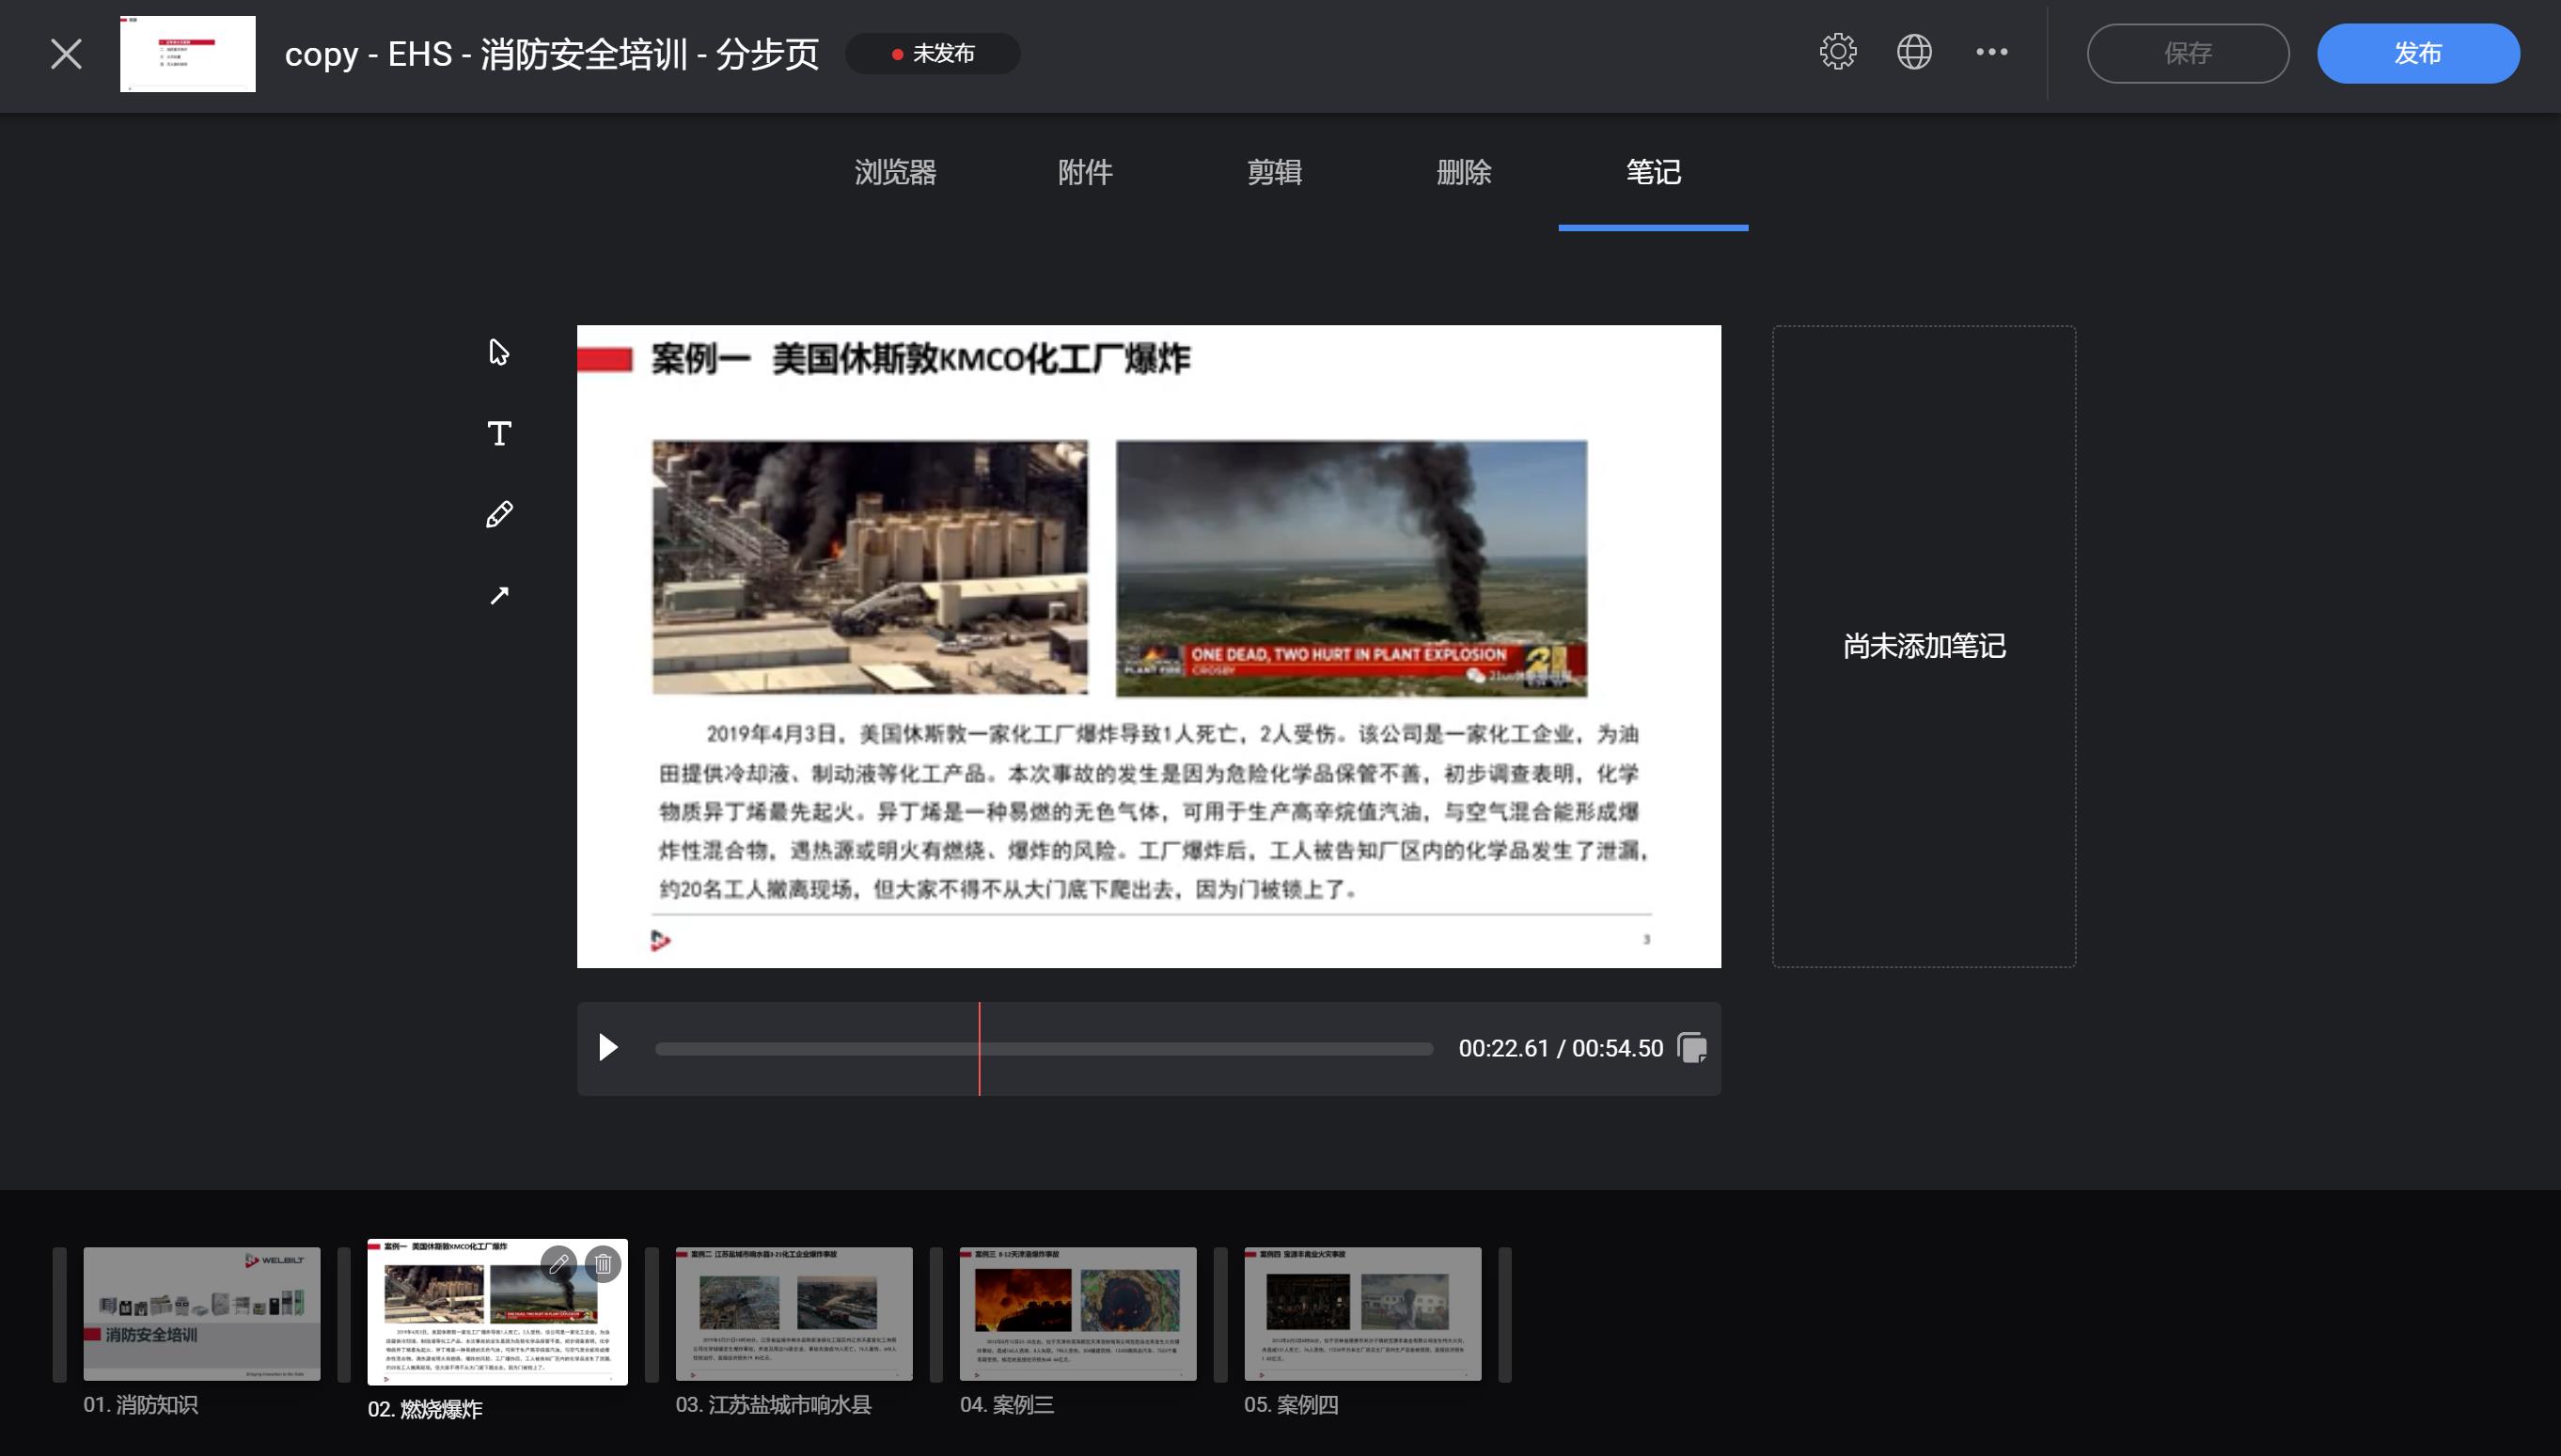Click the 未发布 status badge
Image resolution: width=2561 pixels, height=1456 pixels.
(x=932, y=53)
